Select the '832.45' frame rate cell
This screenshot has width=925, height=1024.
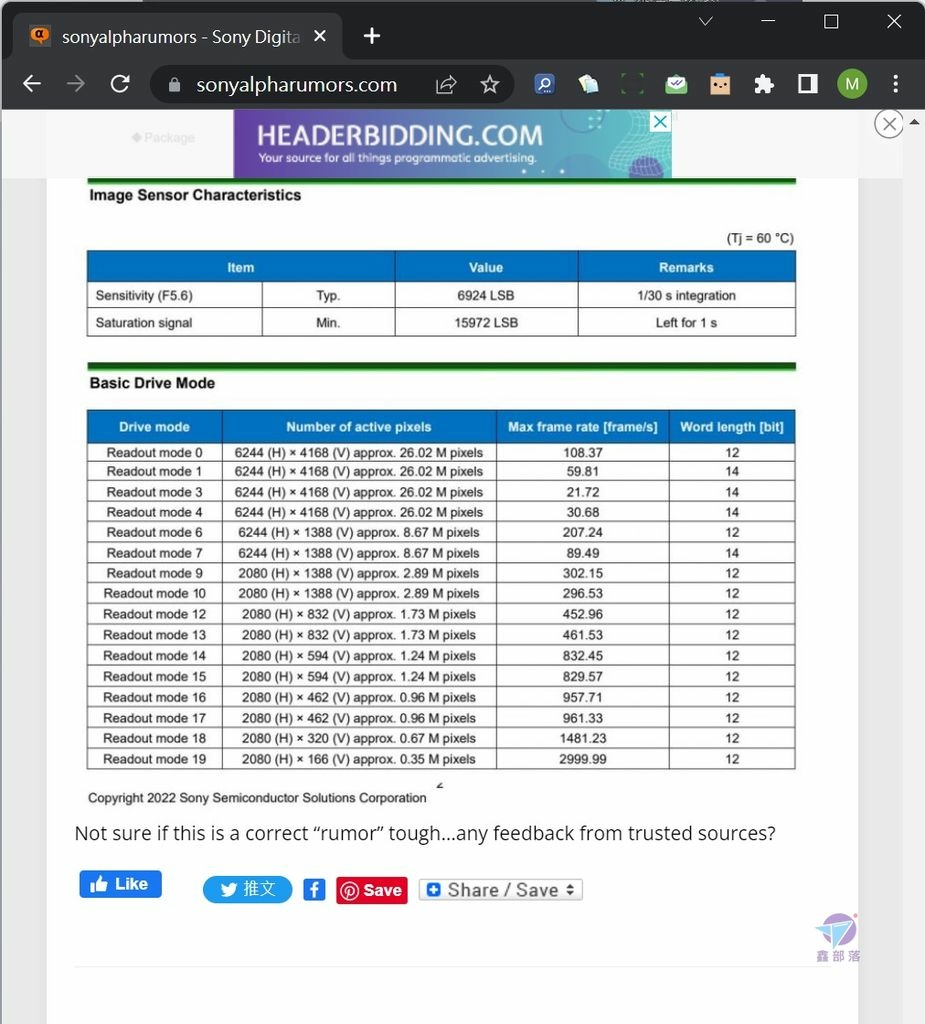click(583, 656)
